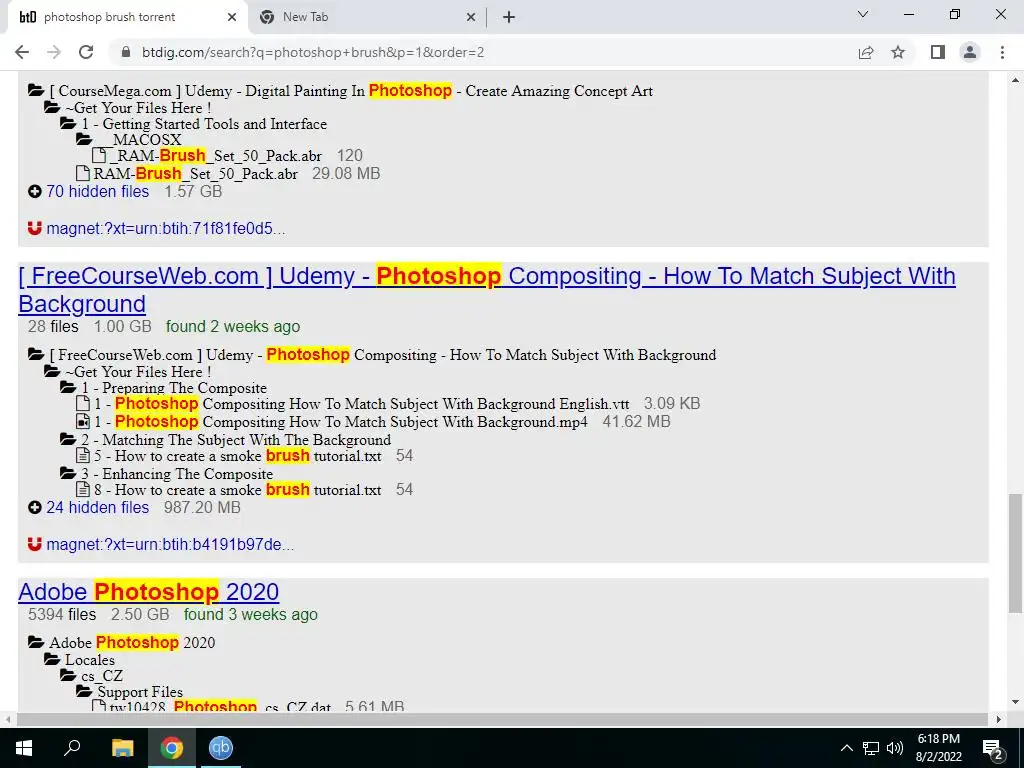Click the file icon of the English.vtt file
1024x768 pixels.
point(83,403)
